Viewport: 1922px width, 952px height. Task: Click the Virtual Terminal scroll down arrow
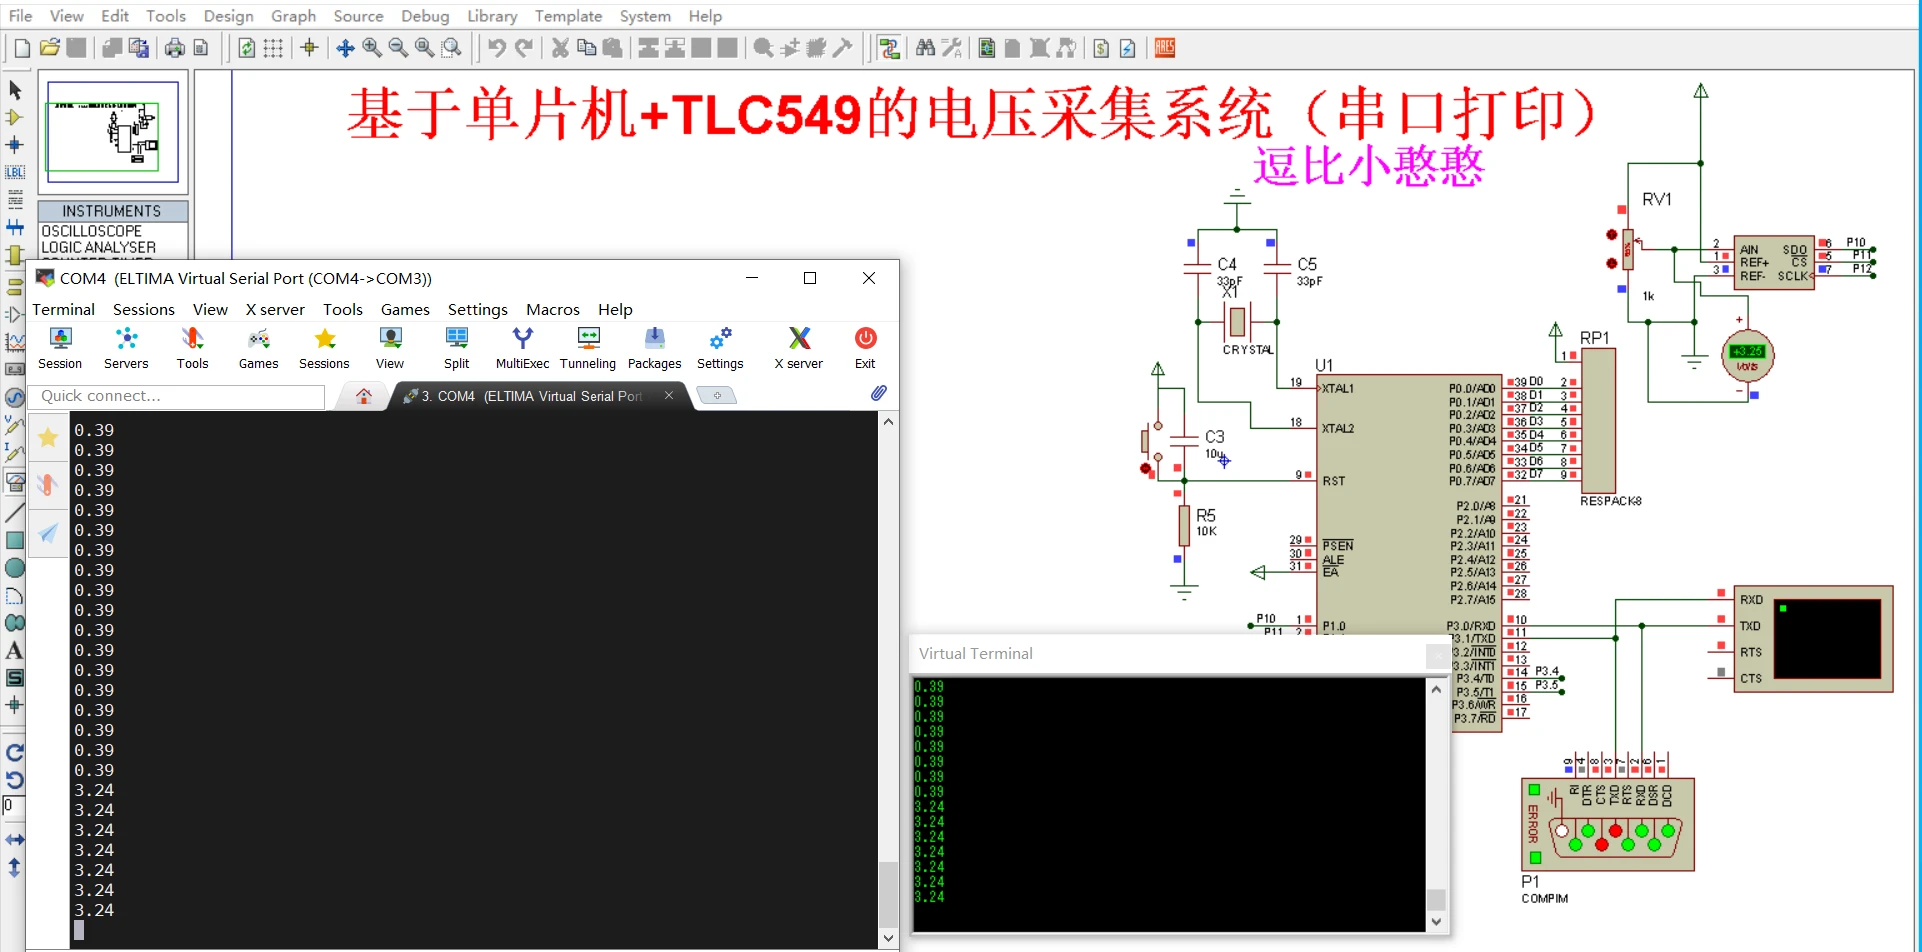[x=1436, y=922]
